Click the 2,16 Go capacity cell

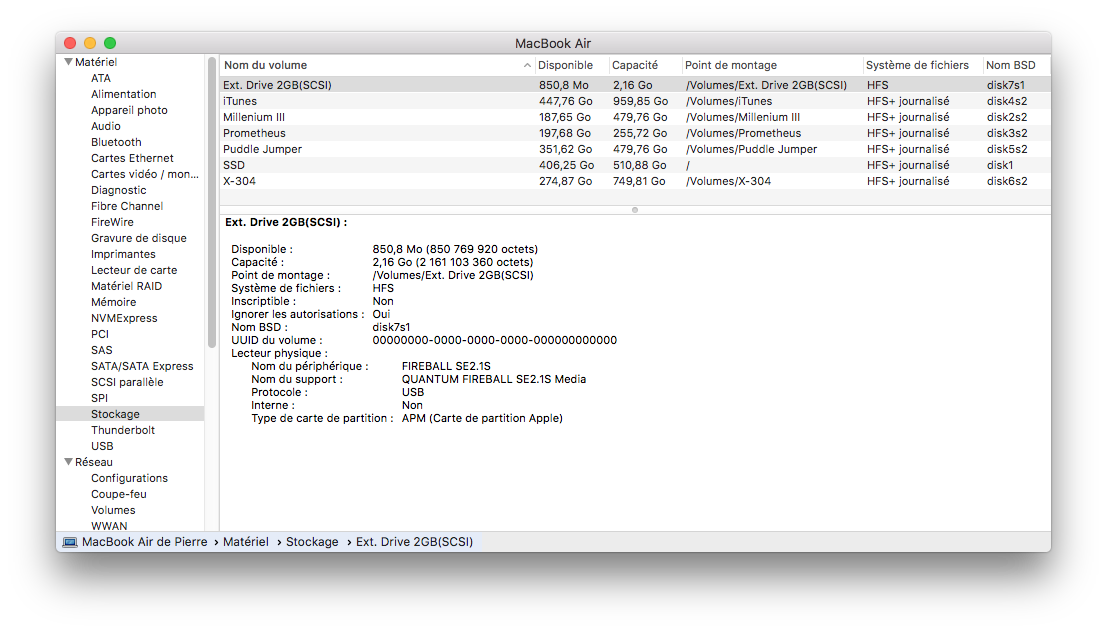[x=633, y=85]
